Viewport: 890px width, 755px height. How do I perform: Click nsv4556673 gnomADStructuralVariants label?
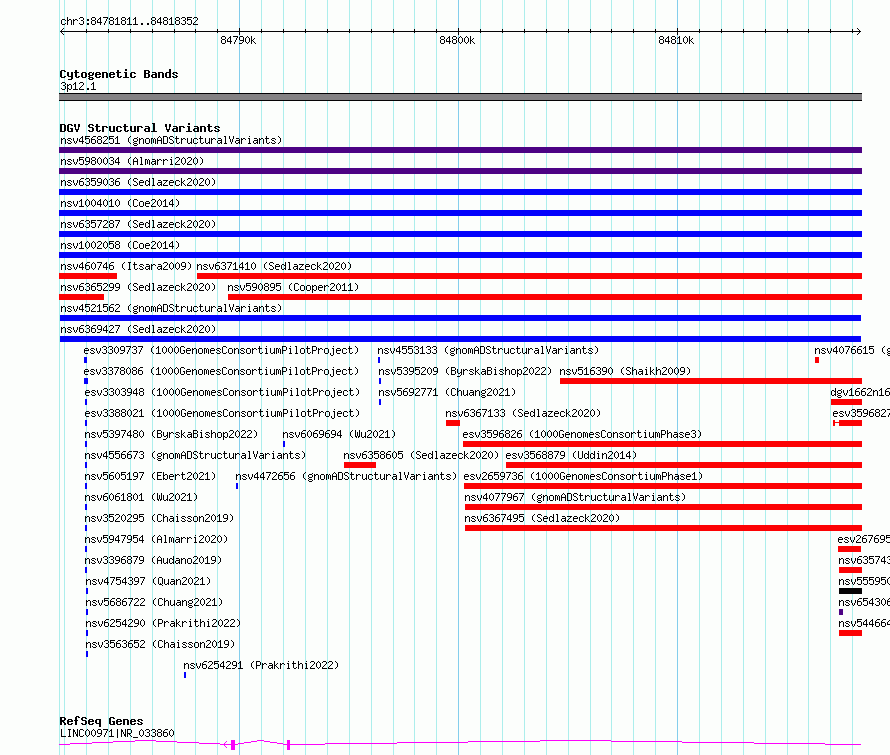pyautogui.click(x=195, y=455)
